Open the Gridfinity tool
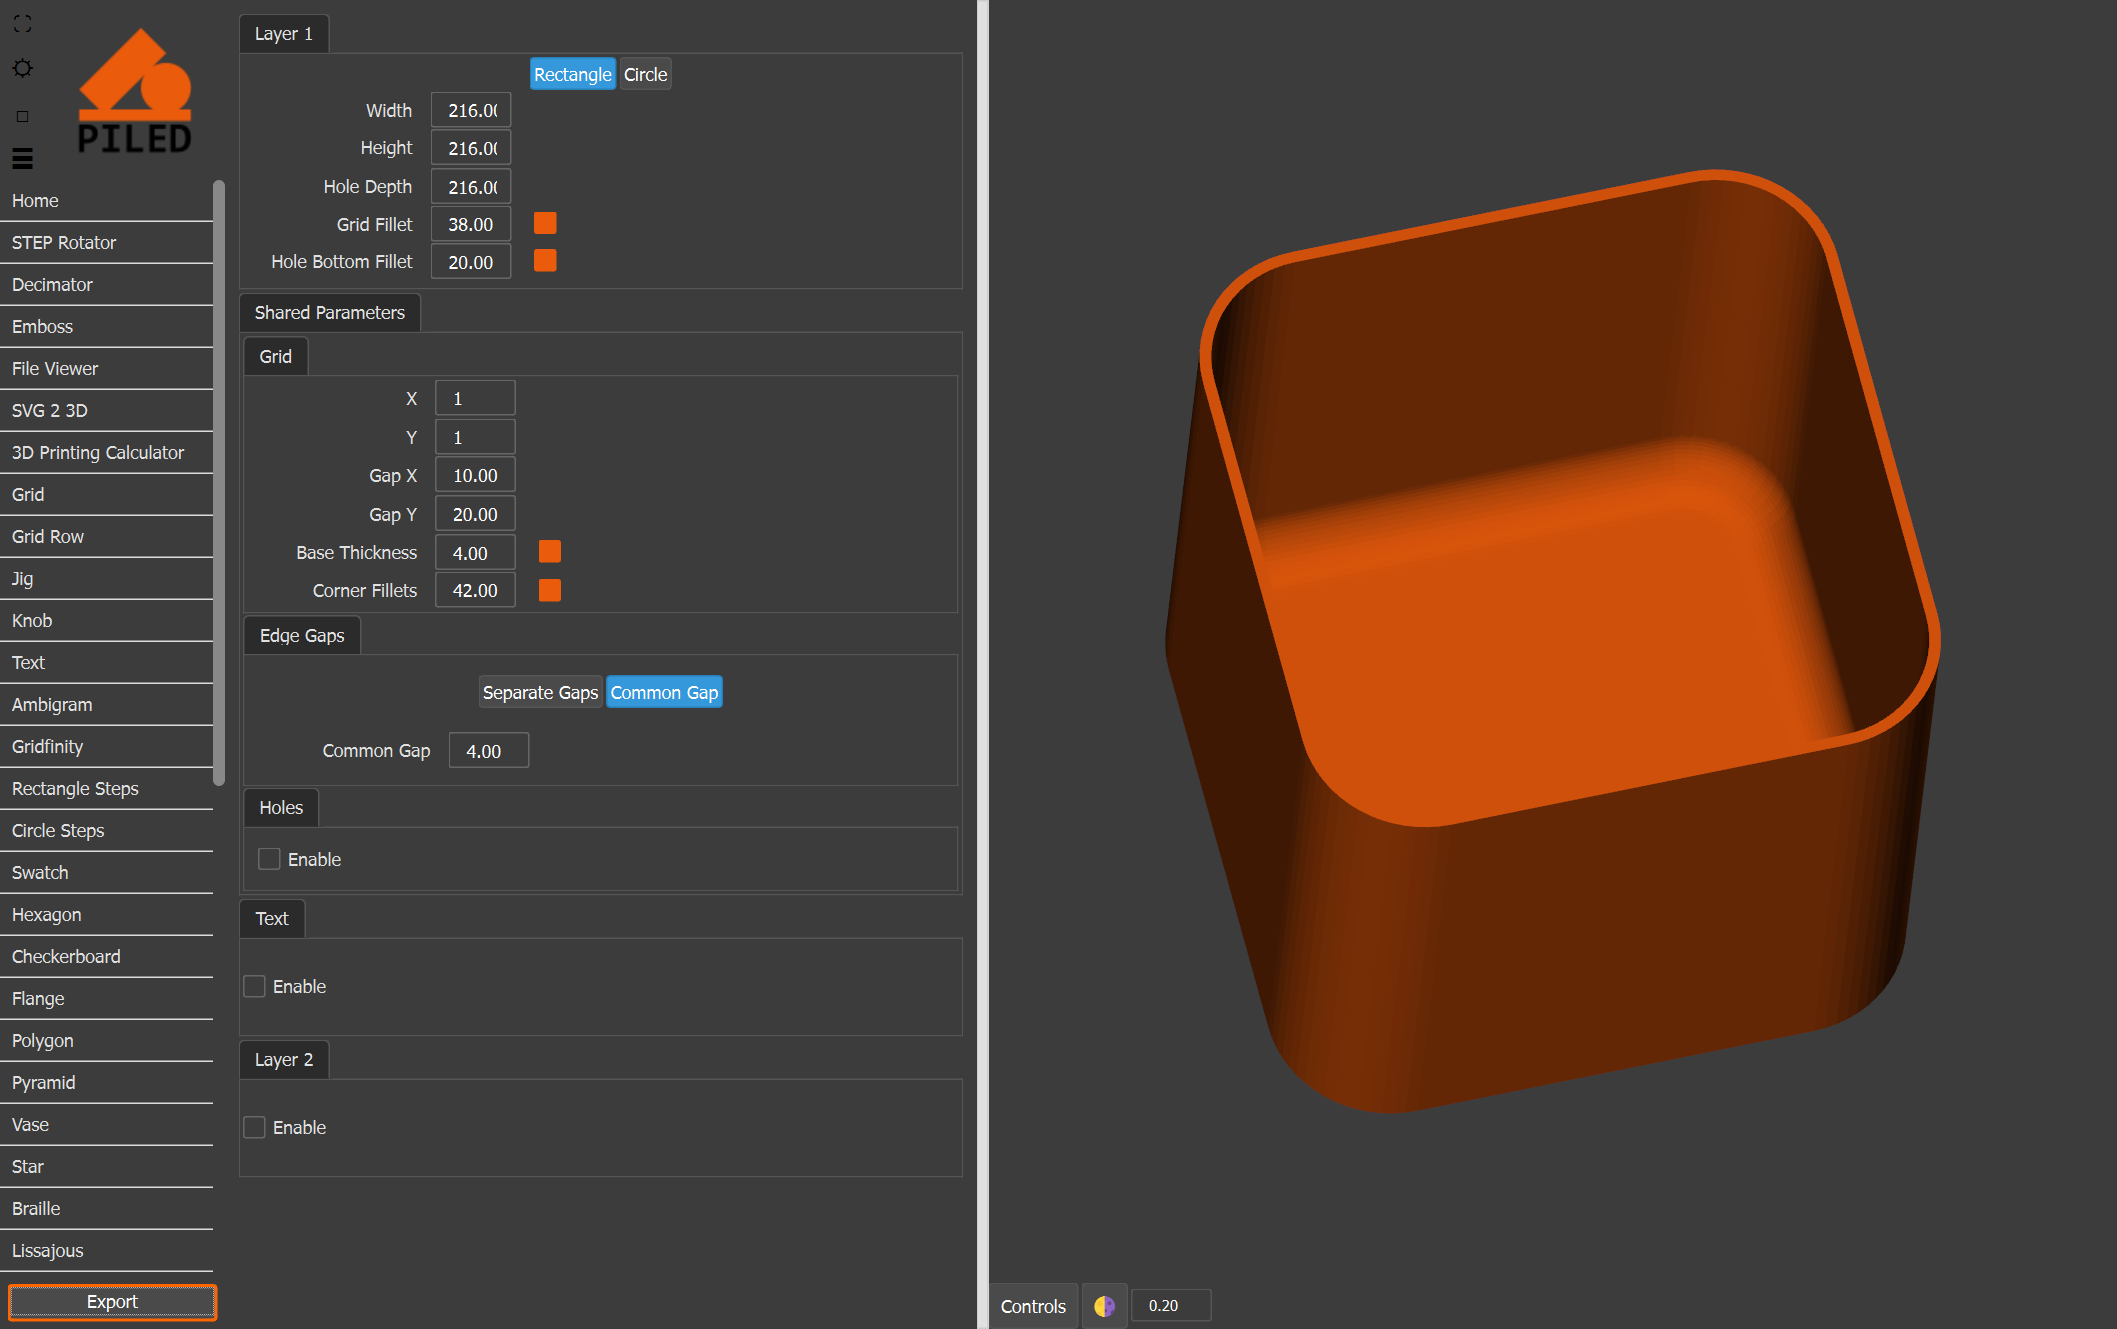Viewport: 2117px width, 1329px height. coord(106,747)
